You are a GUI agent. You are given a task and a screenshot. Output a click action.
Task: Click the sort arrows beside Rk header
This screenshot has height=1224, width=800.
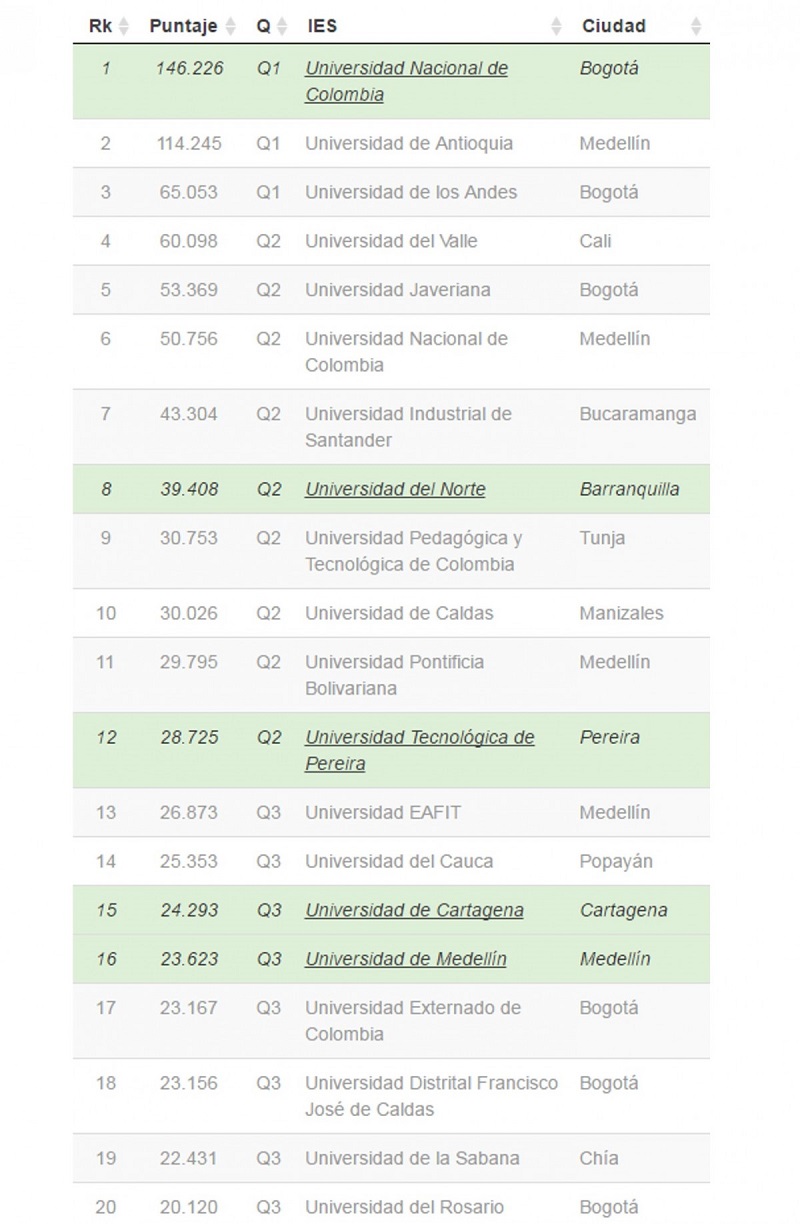(x=124, y=27)
